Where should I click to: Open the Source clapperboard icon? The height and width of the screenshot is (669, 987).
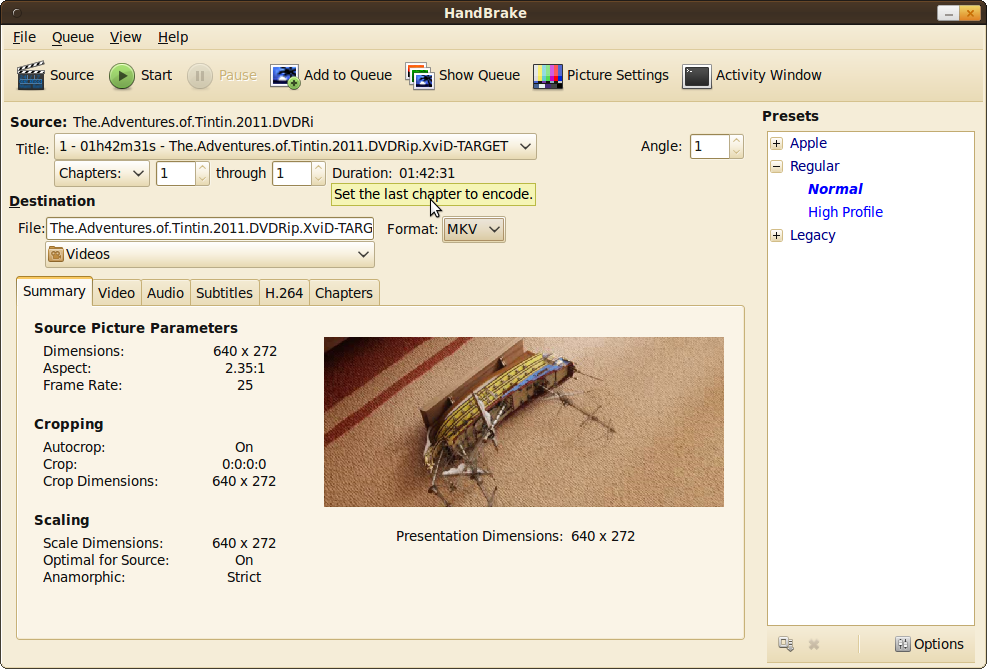[x=30, y=76]
